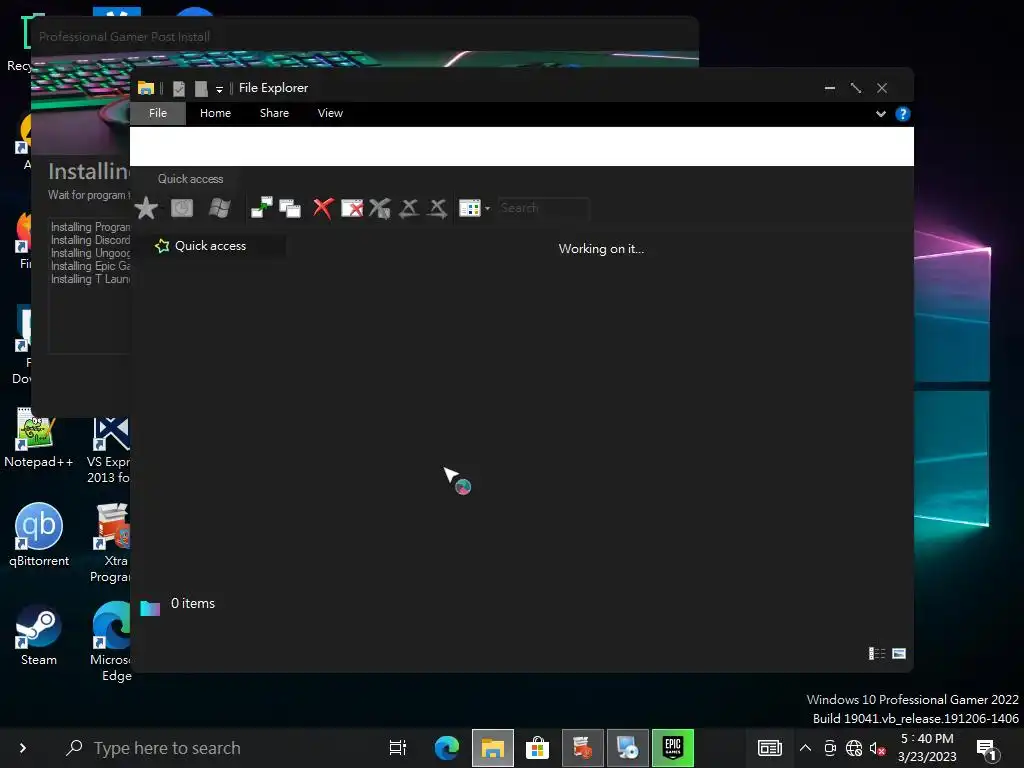The height and width of the screenshot is (768, 1024).
Task: Click the red X delete icon
Action: point(323,208)
